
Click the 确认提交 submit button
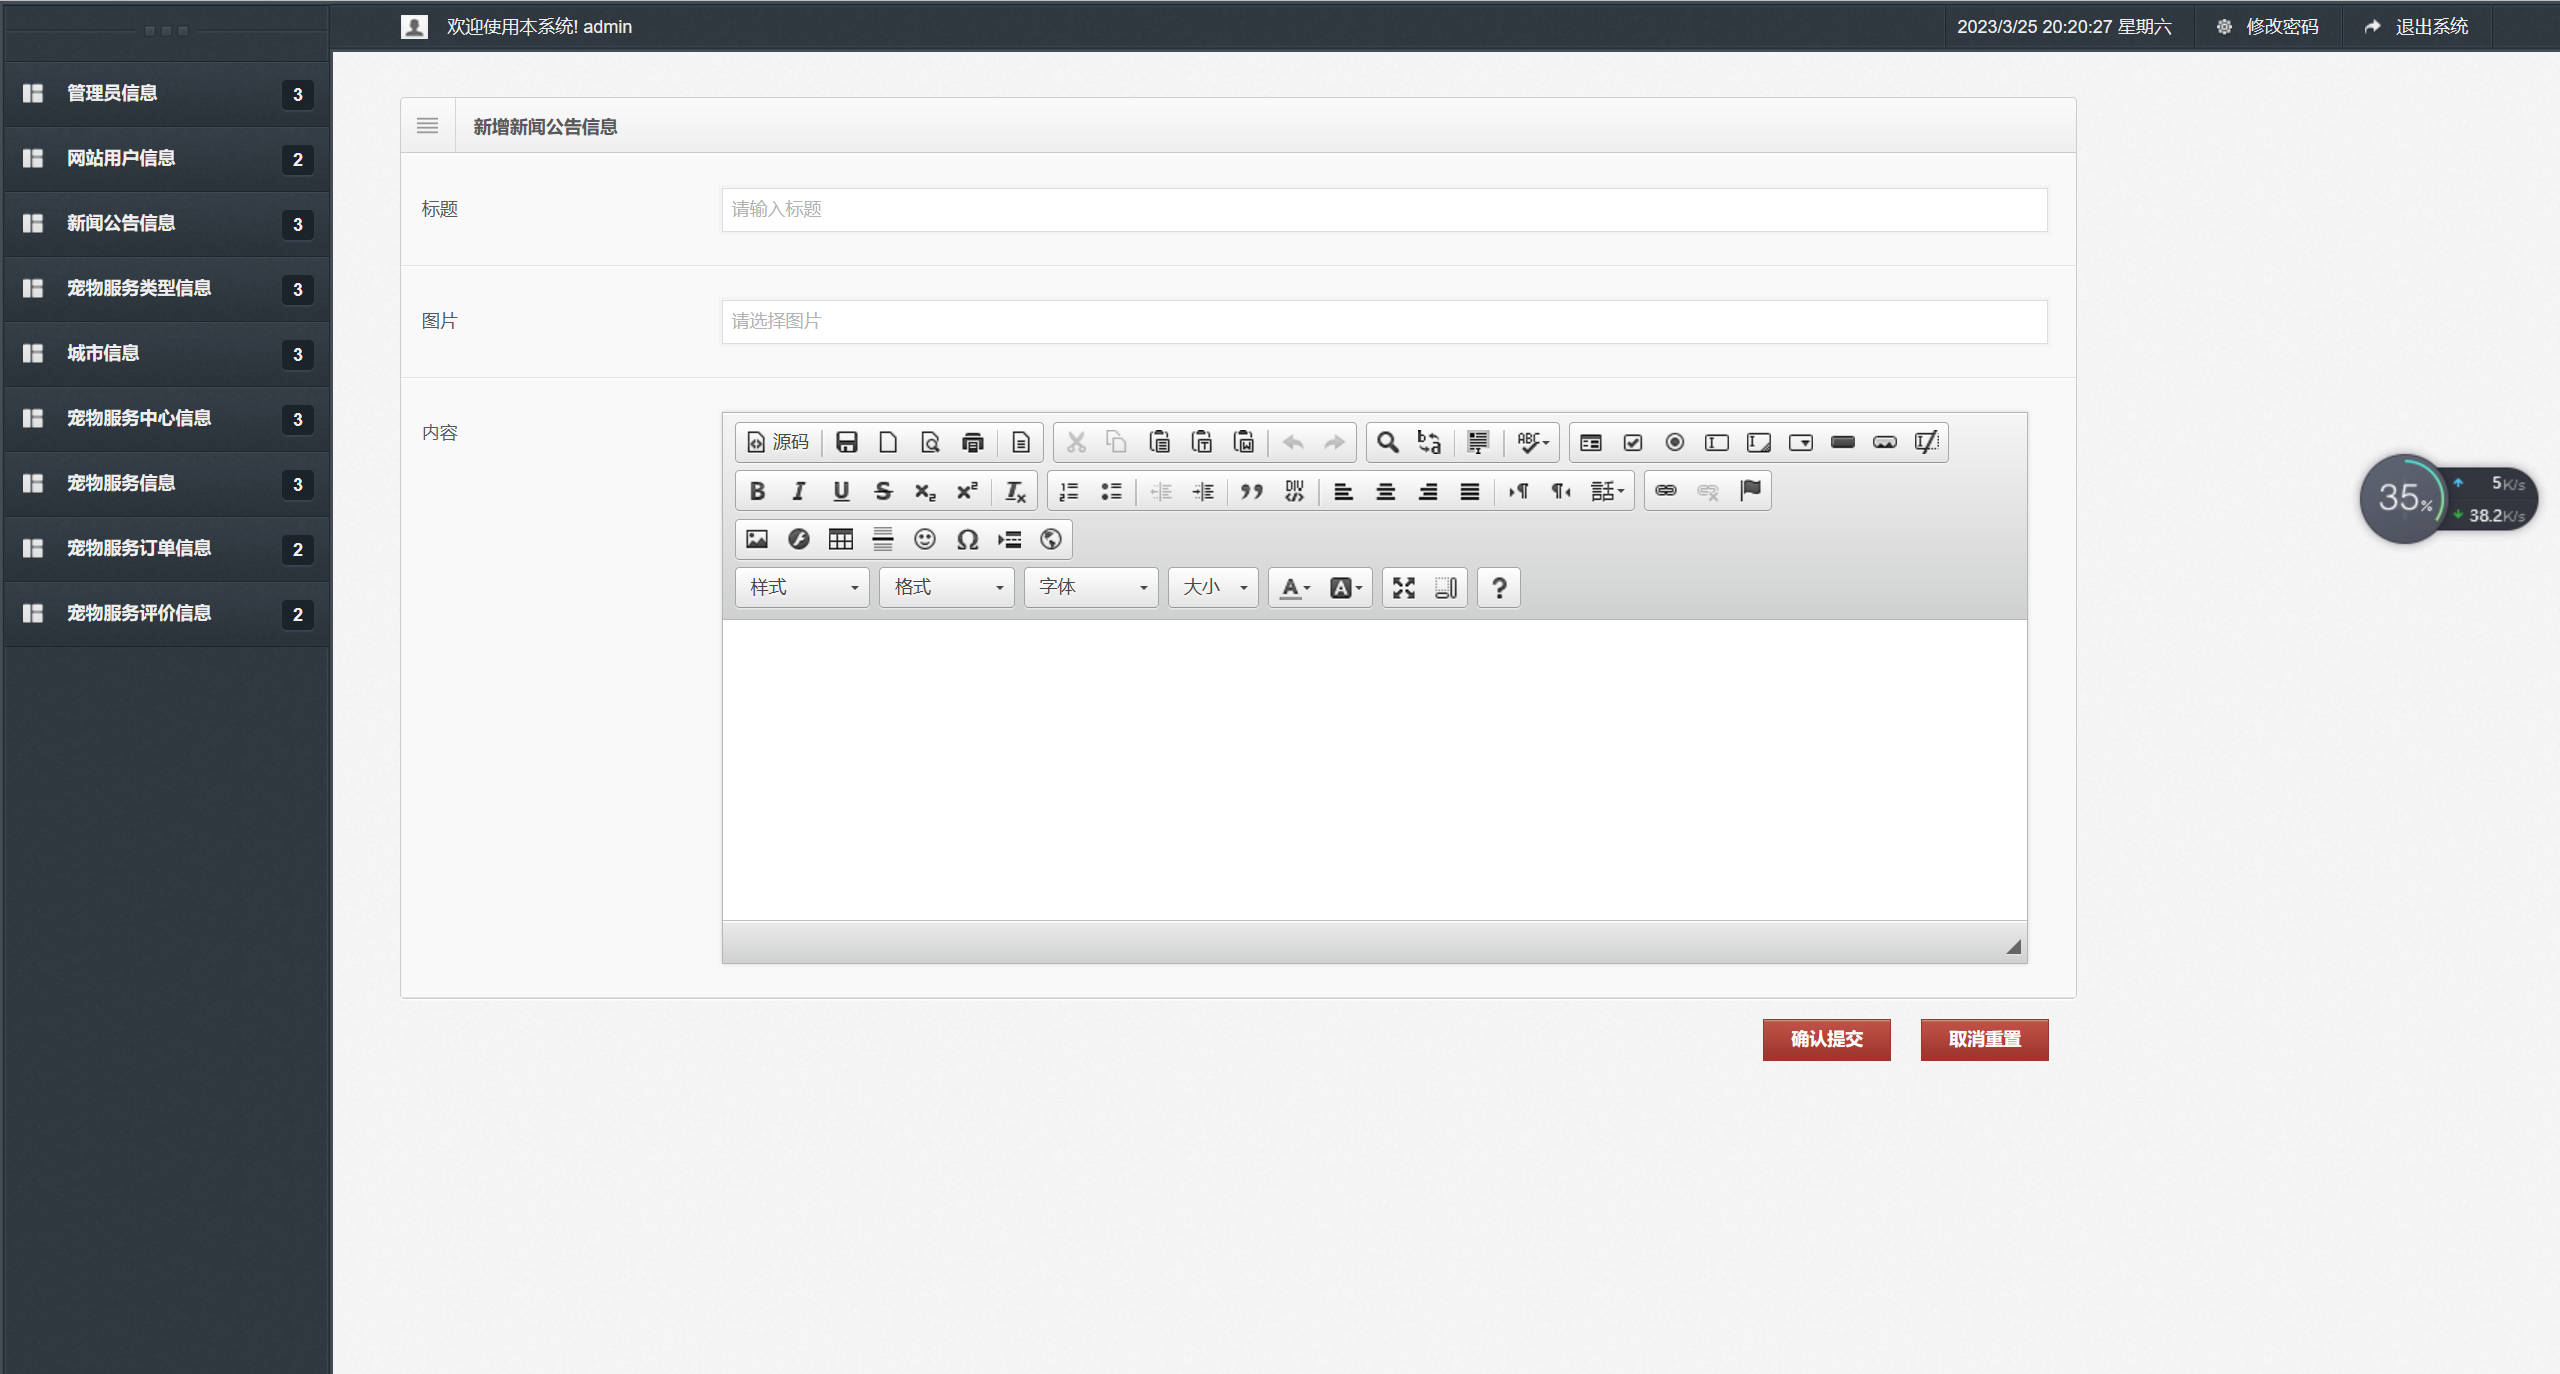(x=1826, y=1039)
